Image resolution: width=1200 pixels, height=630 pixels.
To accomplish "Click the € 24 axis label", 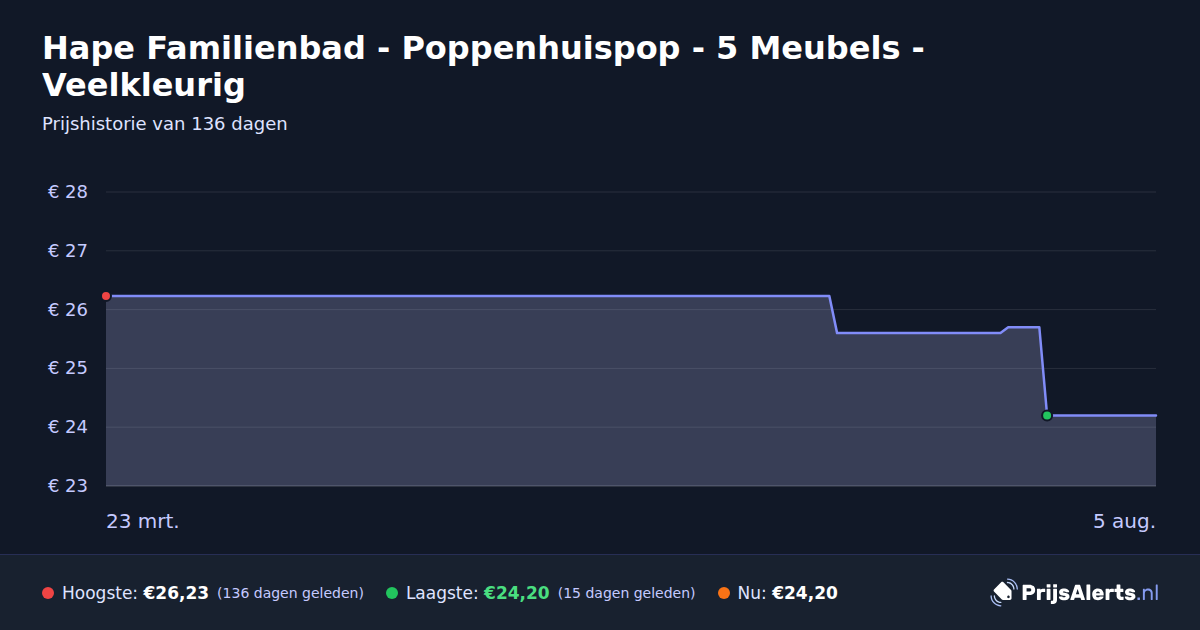I will point(68,427).
